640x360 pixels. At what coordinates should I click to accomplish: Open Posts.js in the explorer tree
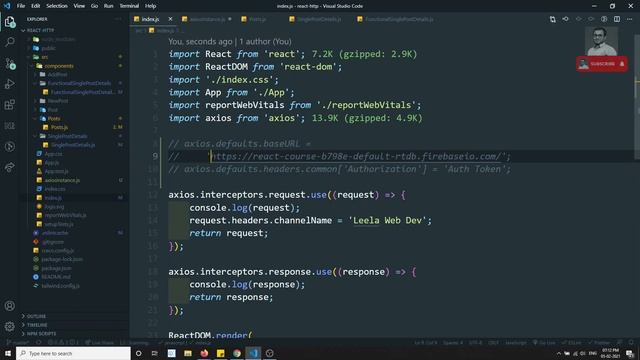point(60,127)
